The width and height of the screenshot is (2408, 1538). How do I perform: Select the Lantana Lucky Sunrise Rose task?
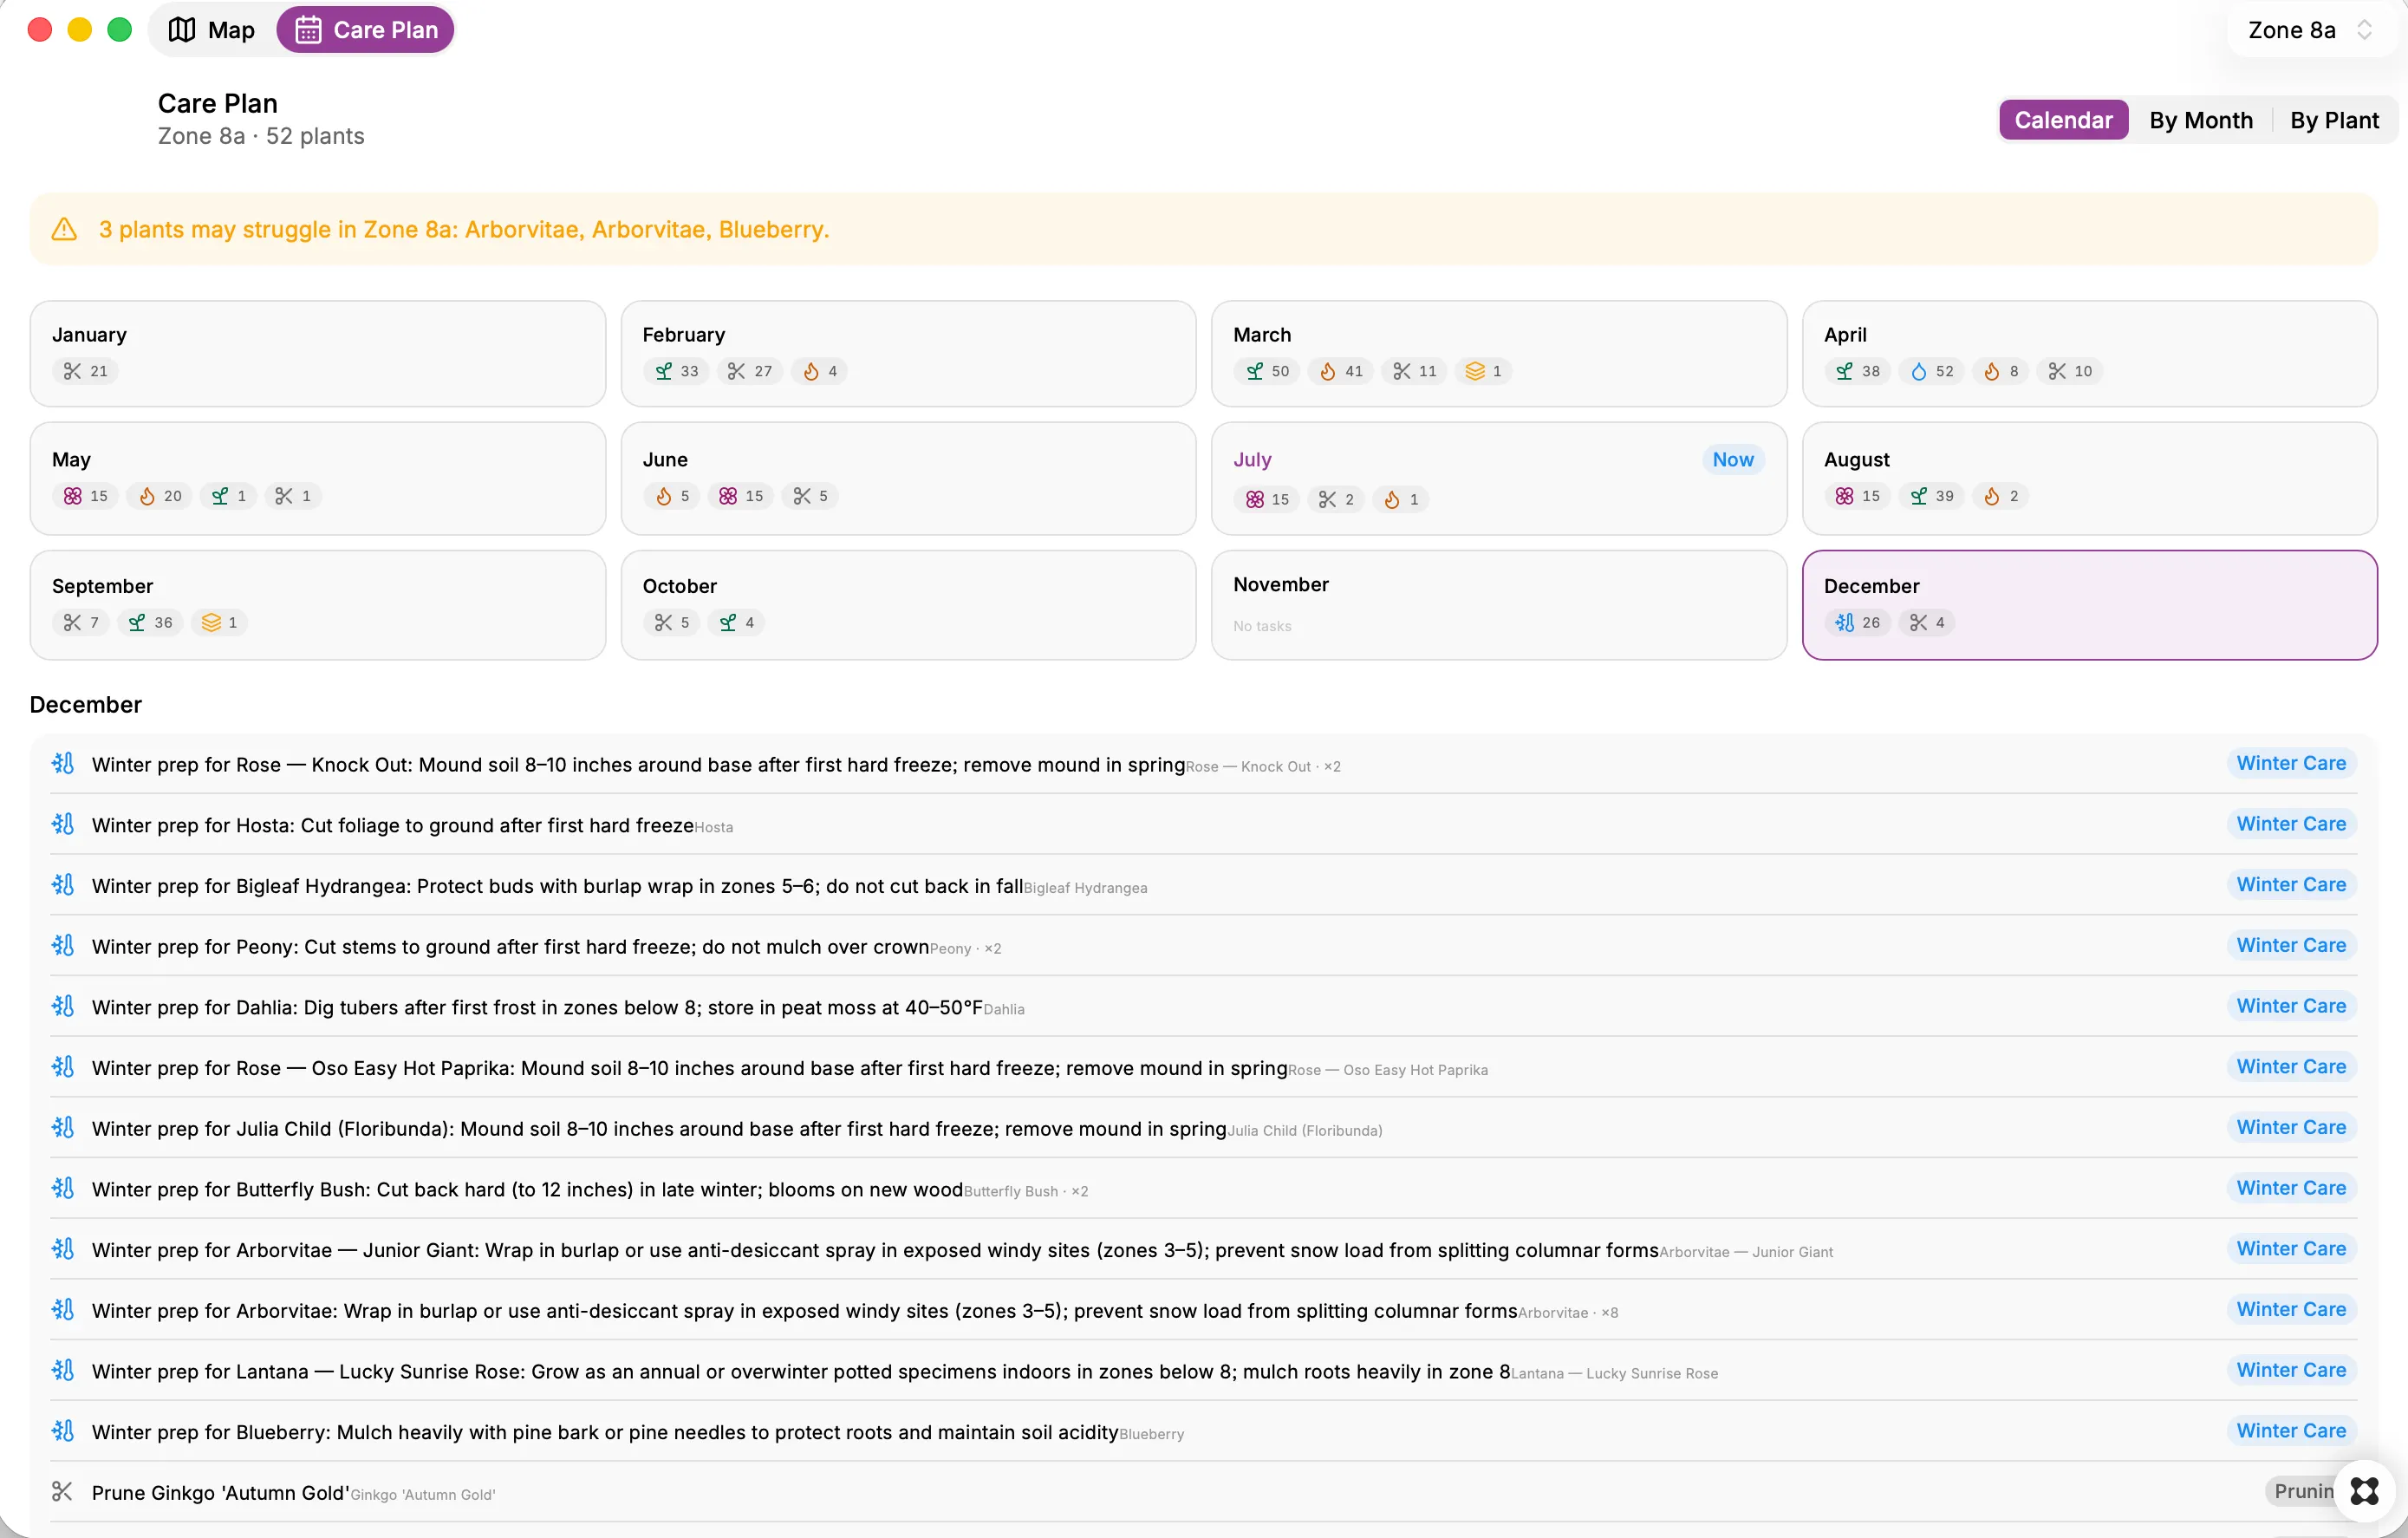[1203, 1370]
